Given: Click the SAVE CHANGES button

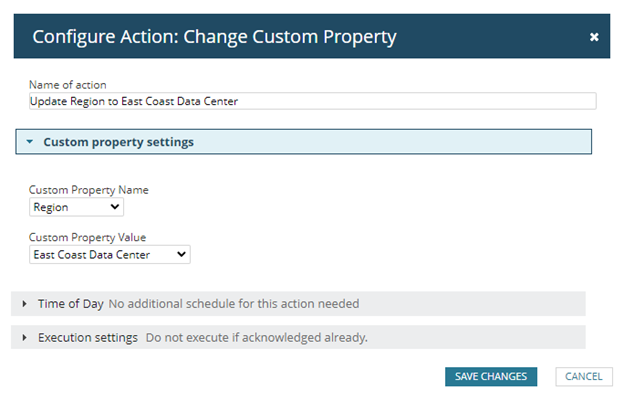Looking at the screenshot, I should pyautogui.click(x=491, y=376).
